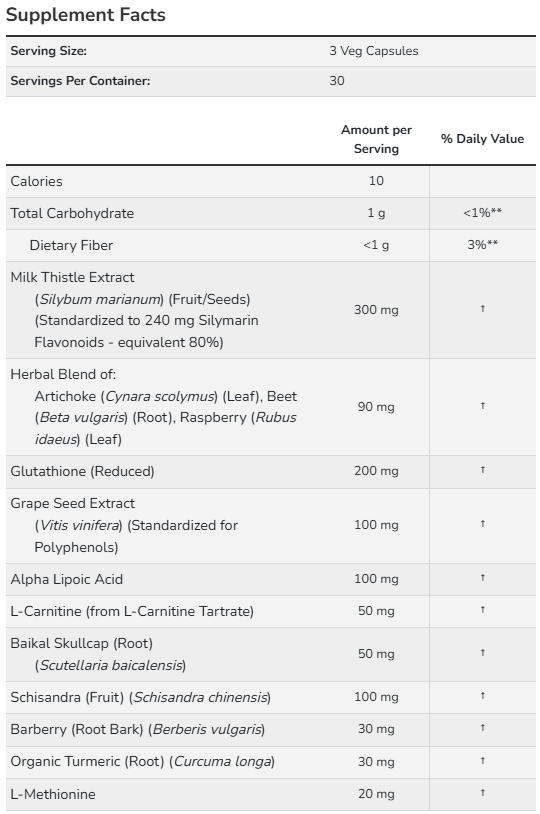540x814 pixels.
Task: Select the Grape Seed Extract ingredient name
Action: (73, 504)
